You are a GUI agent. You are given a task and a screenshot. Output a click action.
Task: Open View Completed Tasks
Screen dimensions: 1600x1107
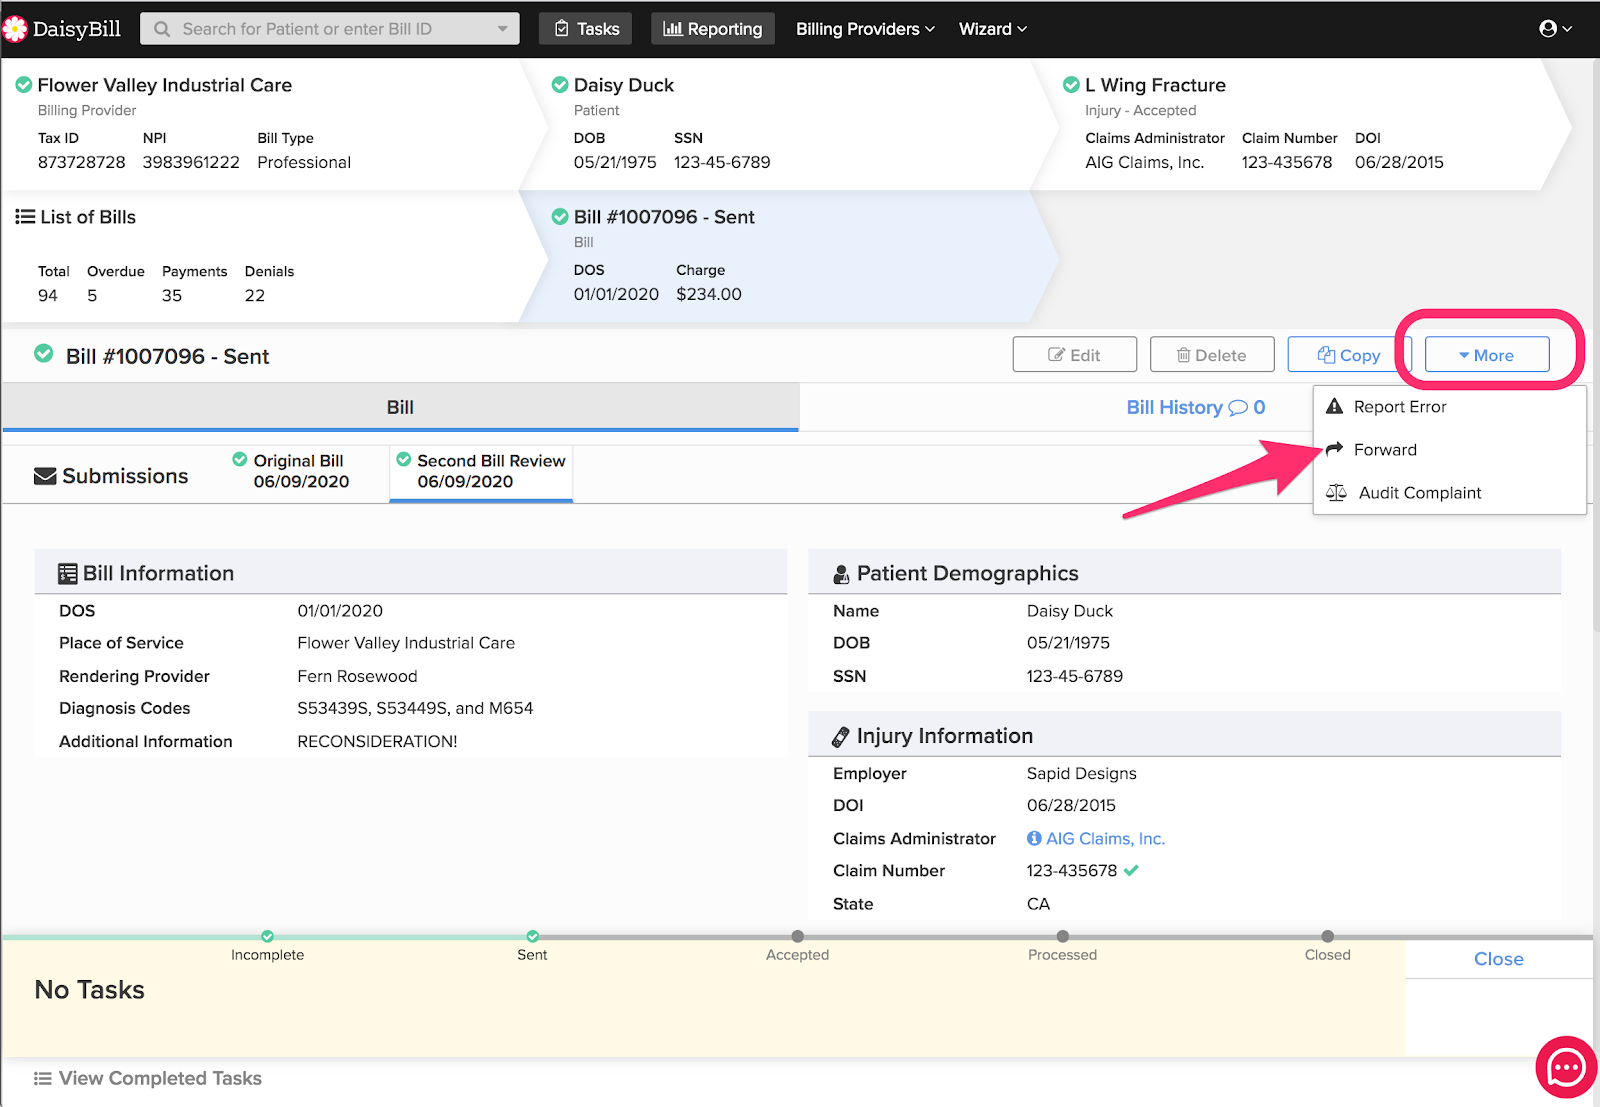[x=148, y=1078]
